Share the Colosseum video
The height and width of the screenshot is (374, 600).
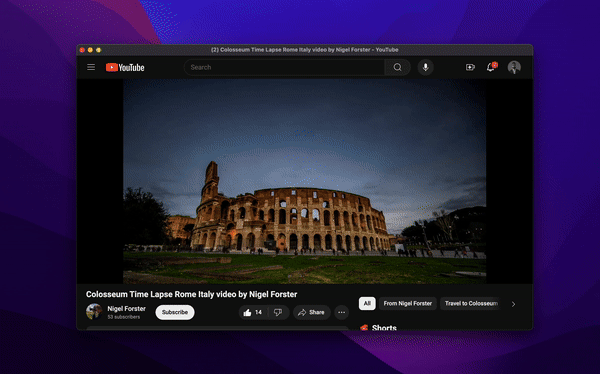(x=311, y=312)
